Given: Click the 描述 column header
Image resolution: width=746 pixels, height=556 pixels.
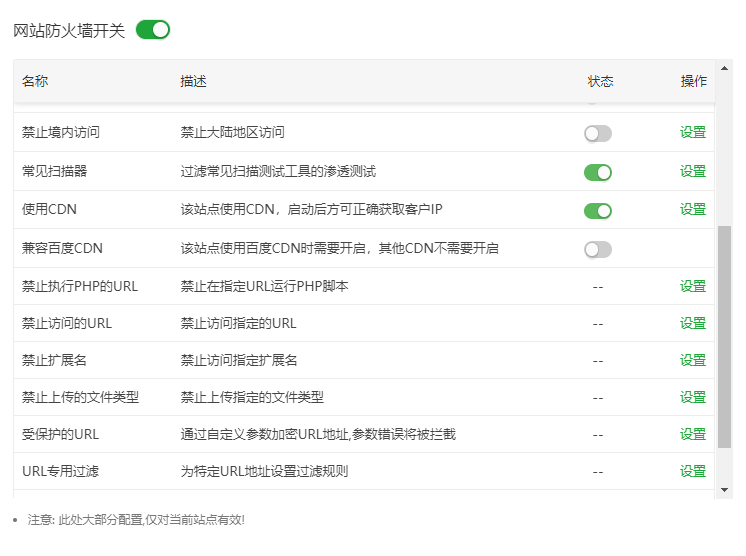Looking at the screenshot, I should coord(194,81).
